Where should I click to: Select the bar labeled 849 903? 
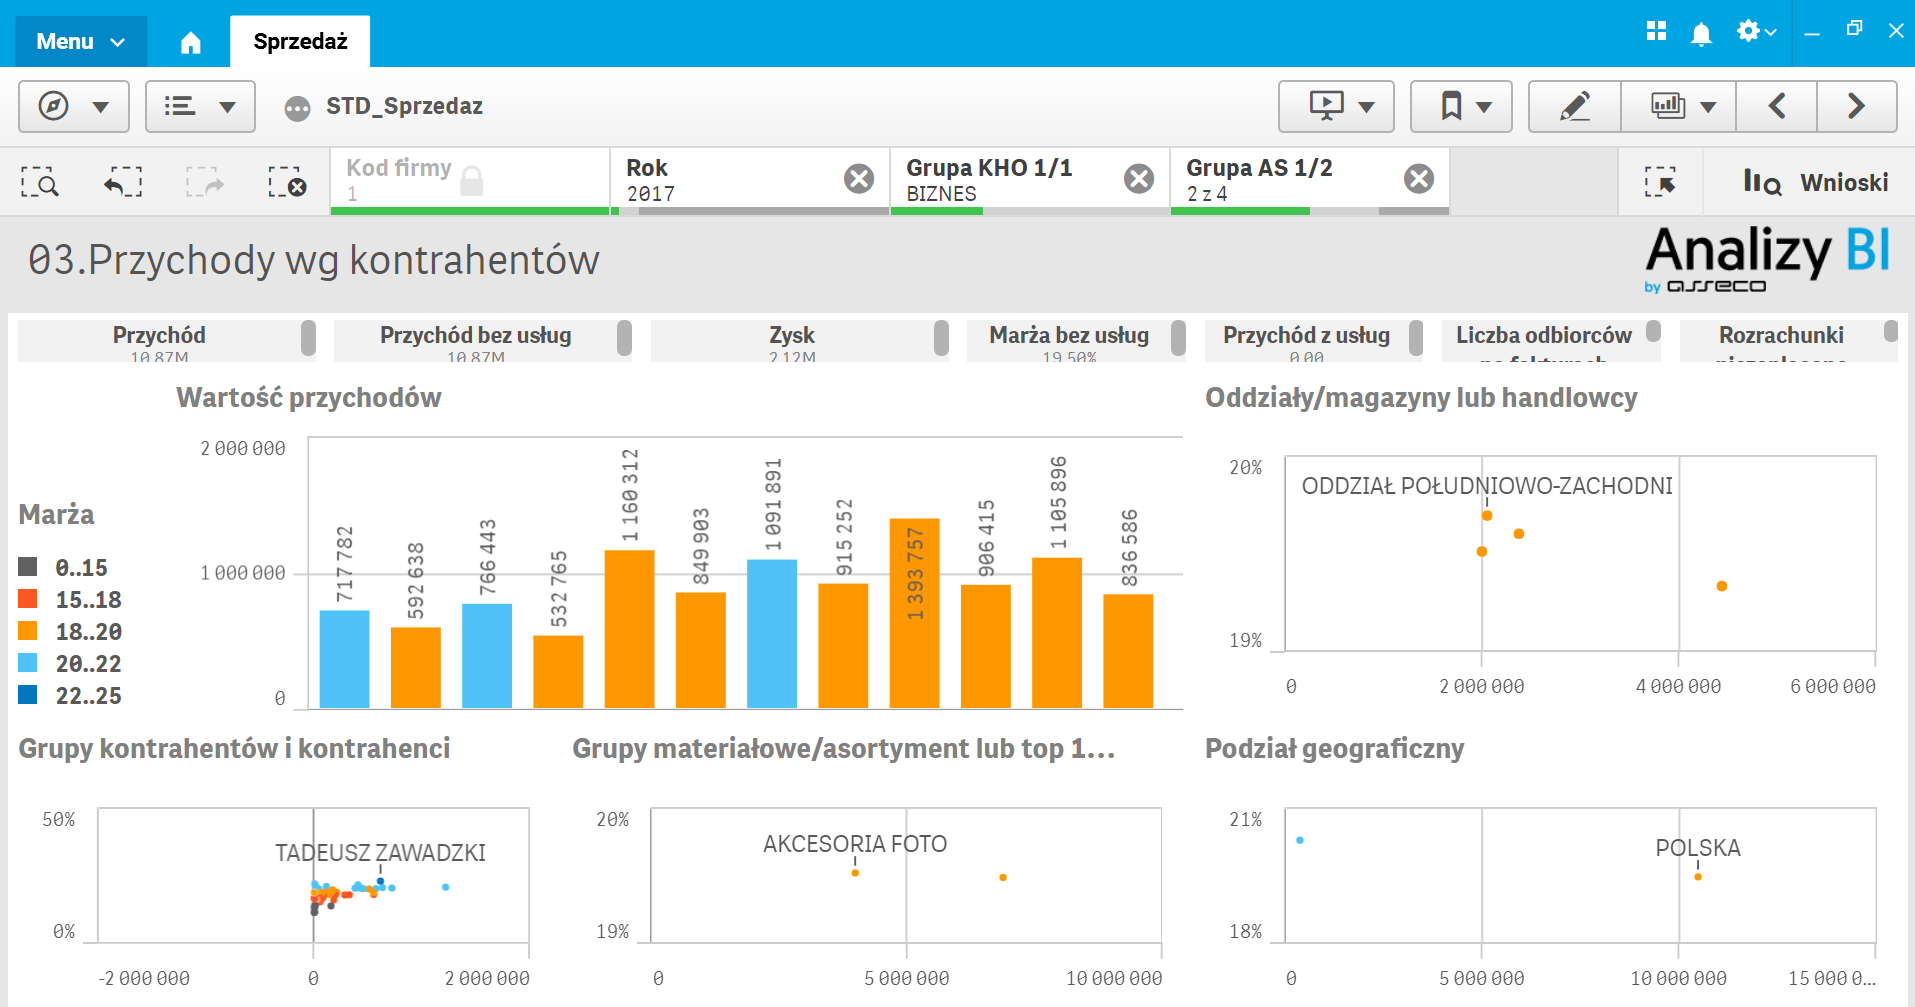(x=701, y=650)
